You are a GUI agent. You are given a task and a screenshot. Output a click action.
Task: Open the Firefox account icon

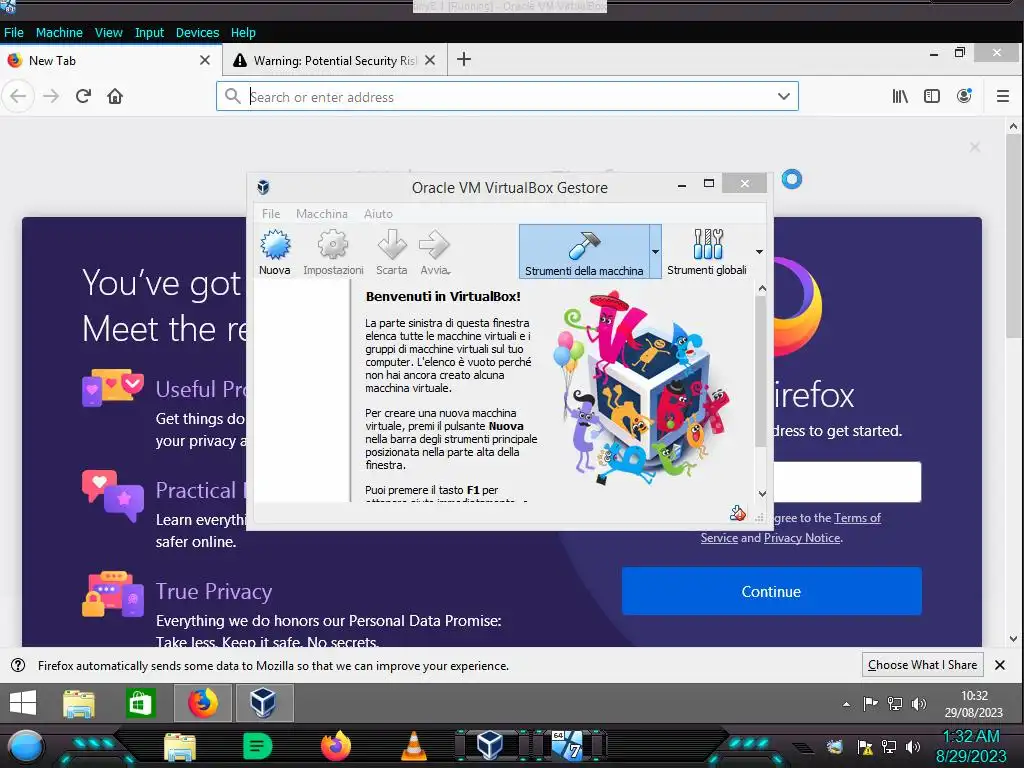click(964, 96)
